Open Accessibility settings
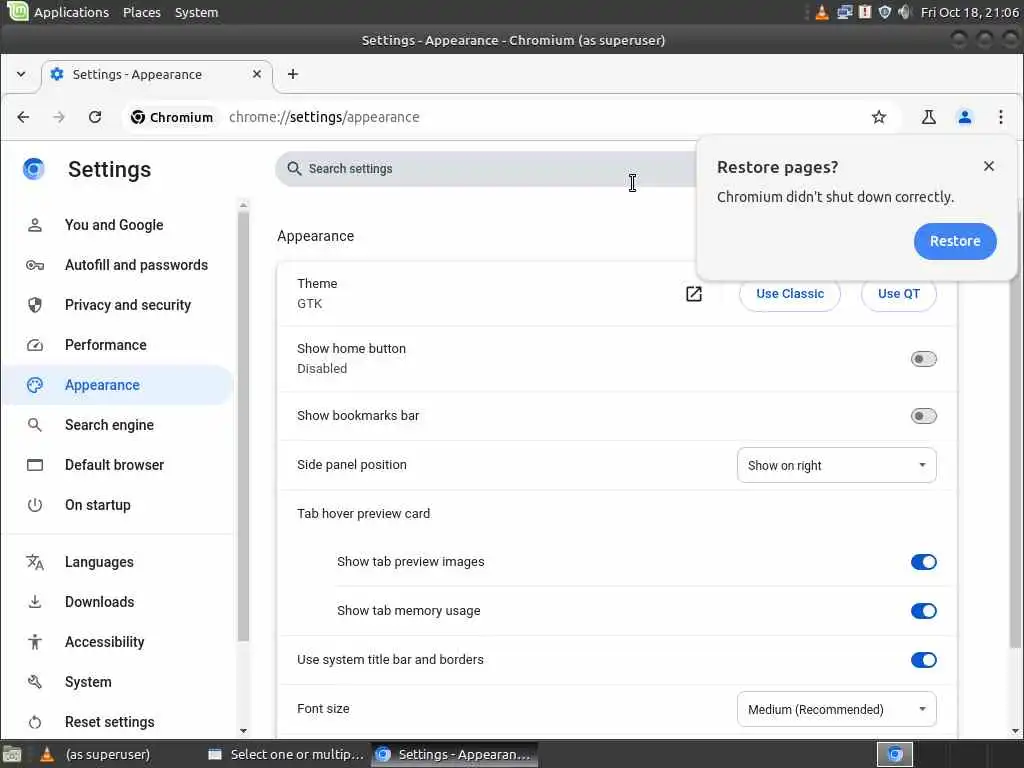The height and width of the screenshot is (768, 1024). point(118,642)
